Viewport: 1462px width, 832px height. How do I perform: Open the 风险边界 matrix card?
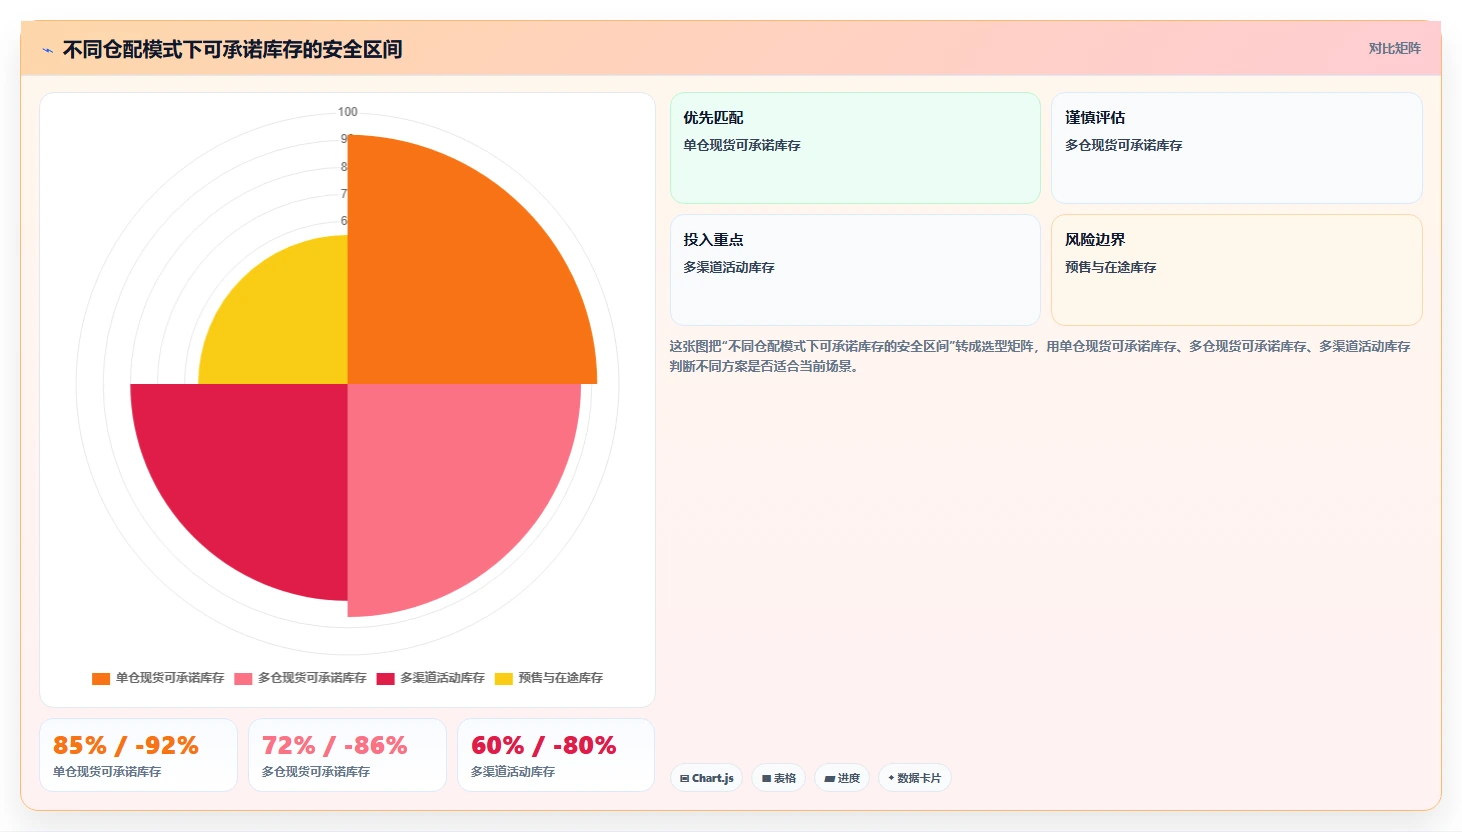click(x=1236, y=270)
